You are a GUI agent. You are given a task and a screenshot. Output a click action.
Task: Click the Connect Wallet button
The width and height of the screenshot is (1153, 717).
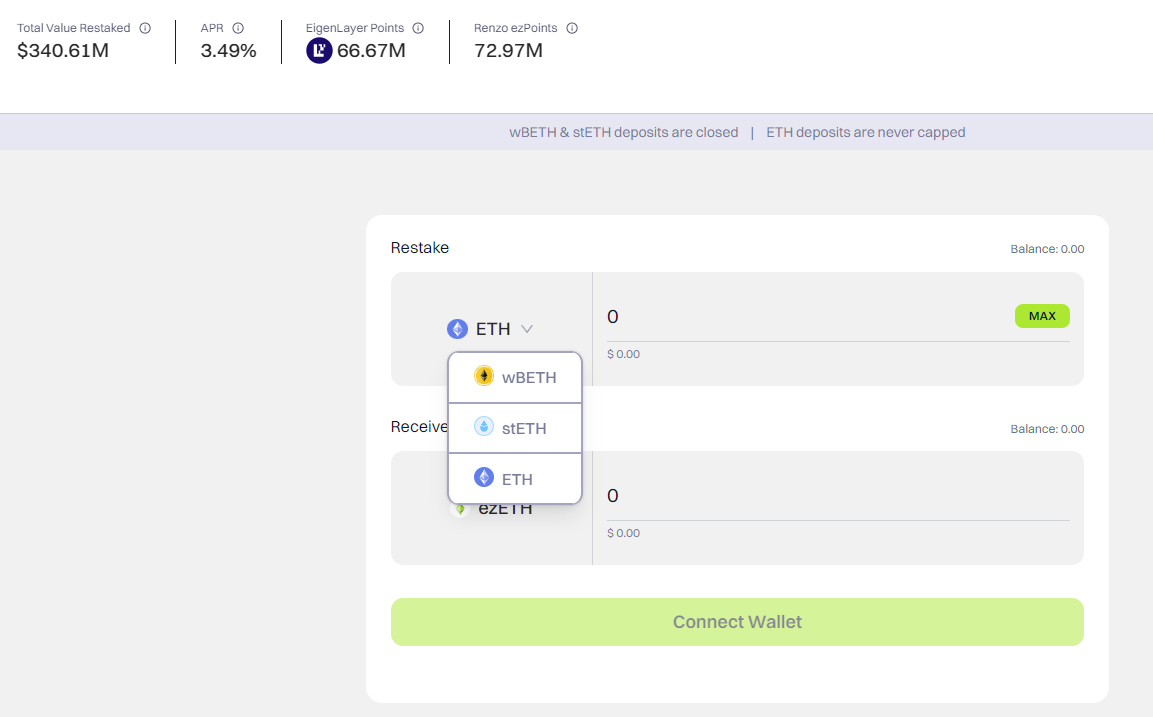tap(737, 622)
